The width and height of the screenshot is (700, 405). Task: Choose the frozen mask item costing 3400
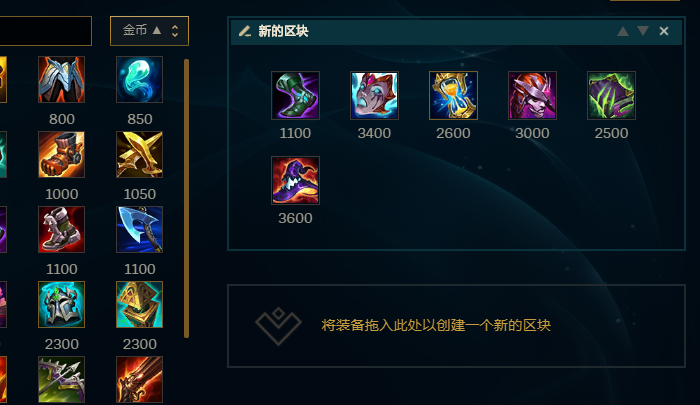point(374,95)
